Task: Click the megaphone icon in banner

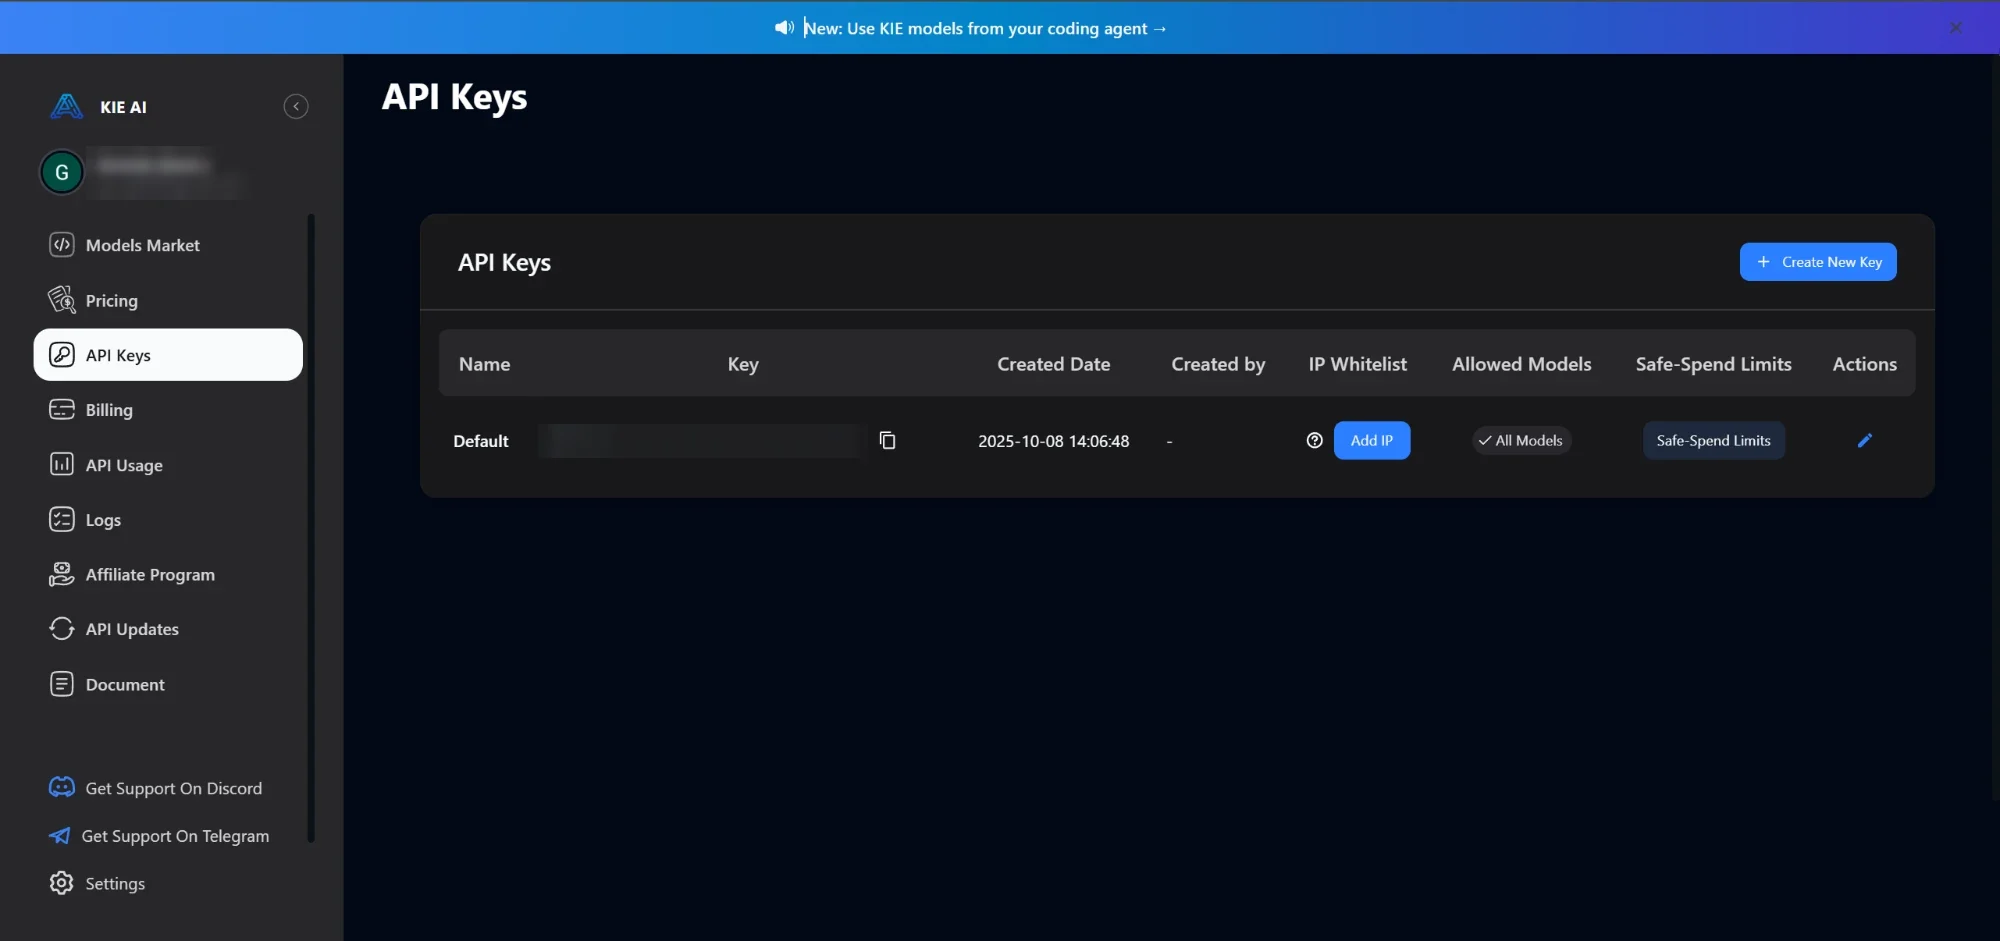Action: [784, 27]
